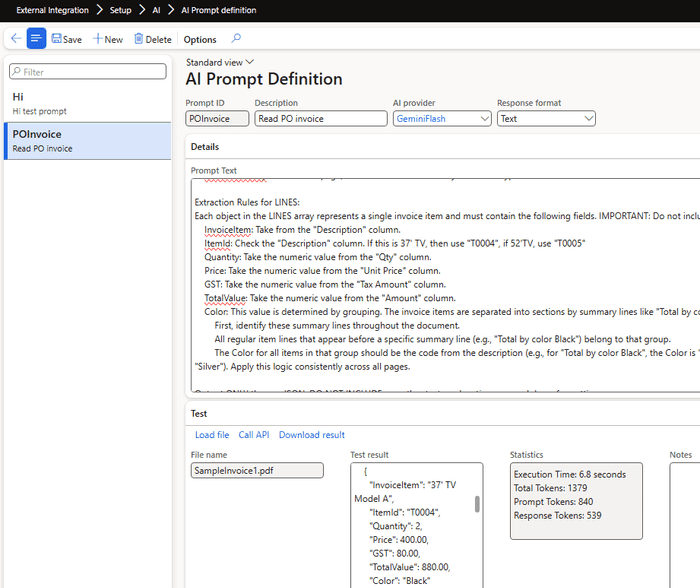Open the Options menu
Screen dimensions: 700x588
pos(200,40)
